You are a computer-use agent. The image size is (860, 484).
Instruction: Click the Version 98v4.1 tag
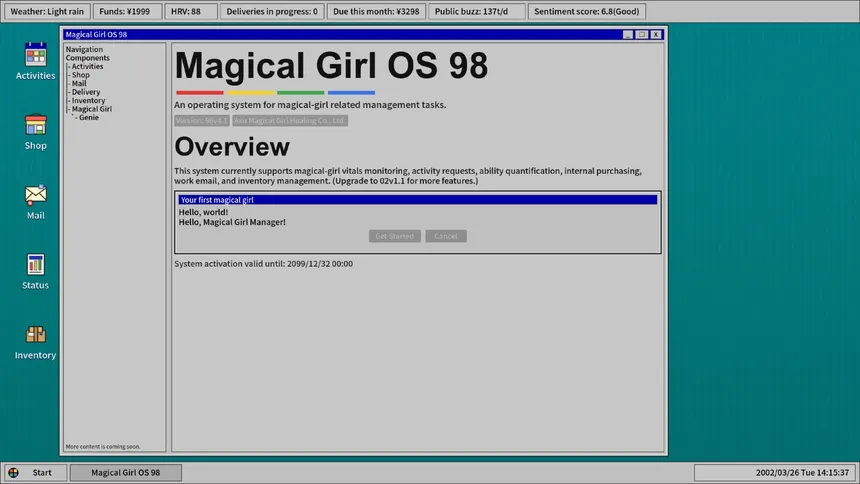(x=202, y=120)
